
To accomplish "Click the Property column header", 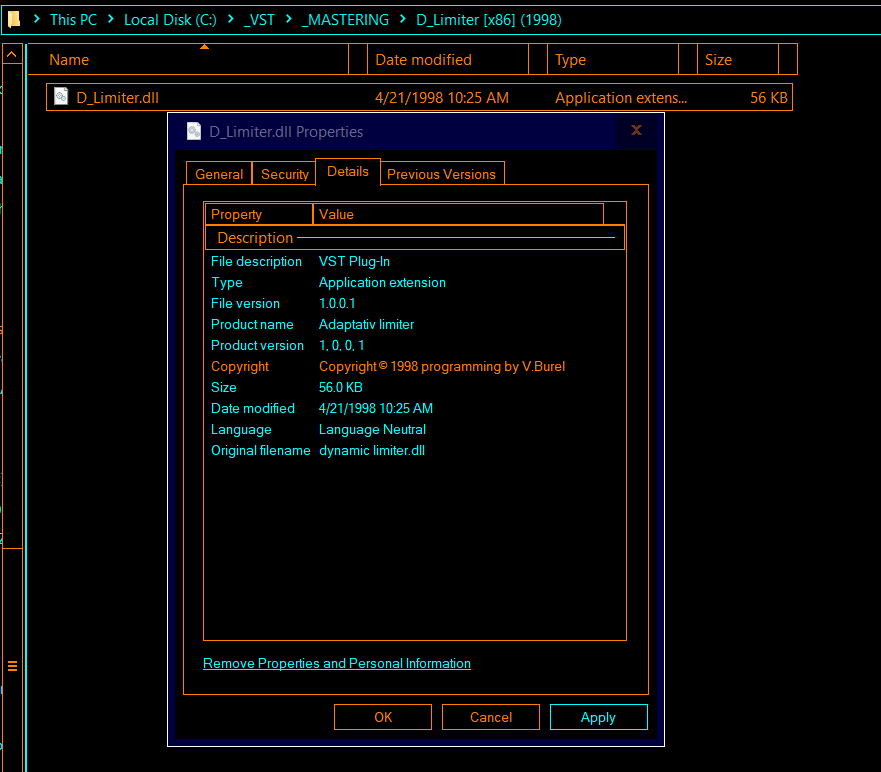I will [259, 214].
